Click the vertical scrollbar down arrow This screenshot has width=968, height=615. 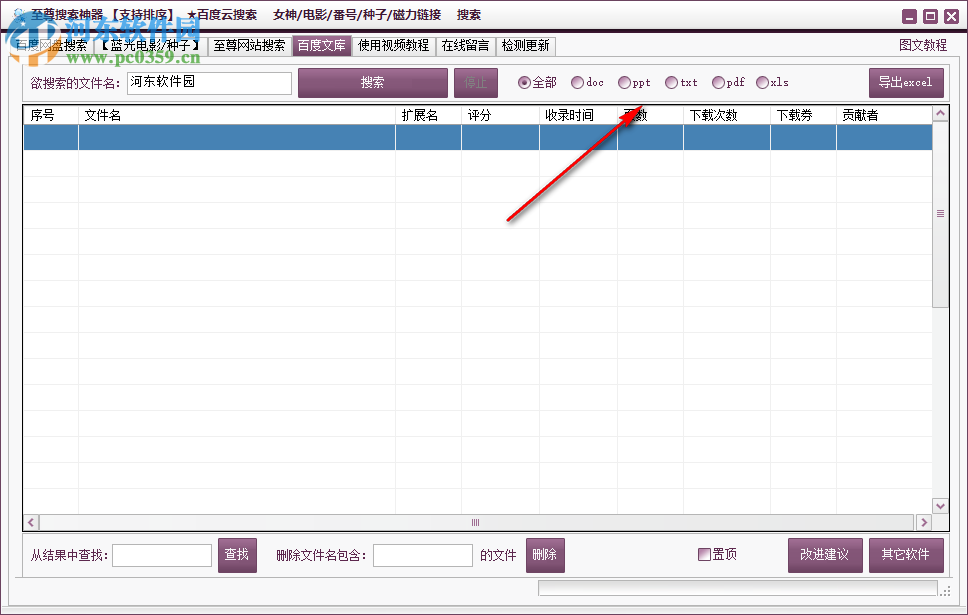point(940,506)
